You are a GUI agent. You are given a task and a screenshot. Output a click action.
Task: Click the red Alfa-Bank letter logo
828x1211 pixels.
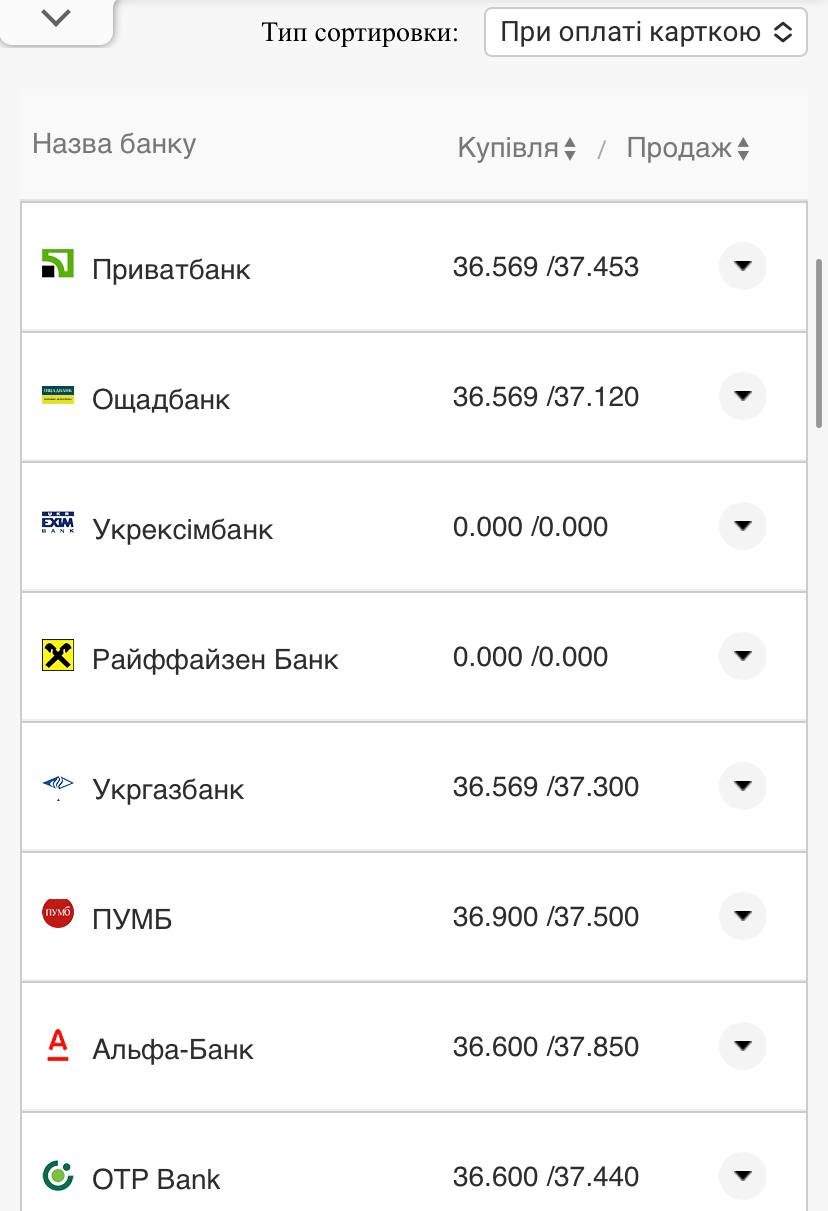tap(58, 1045)
